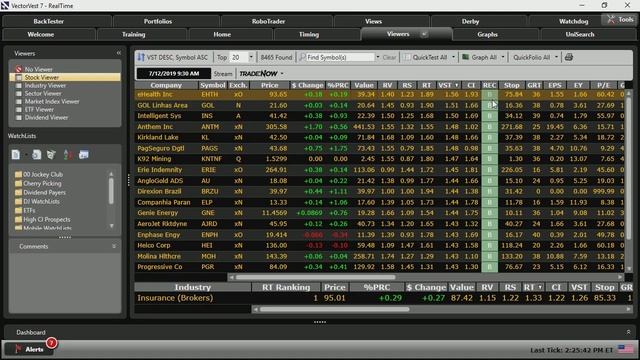Open the DJ WatchLists folder
640x360 pixels.
point(37,201)
